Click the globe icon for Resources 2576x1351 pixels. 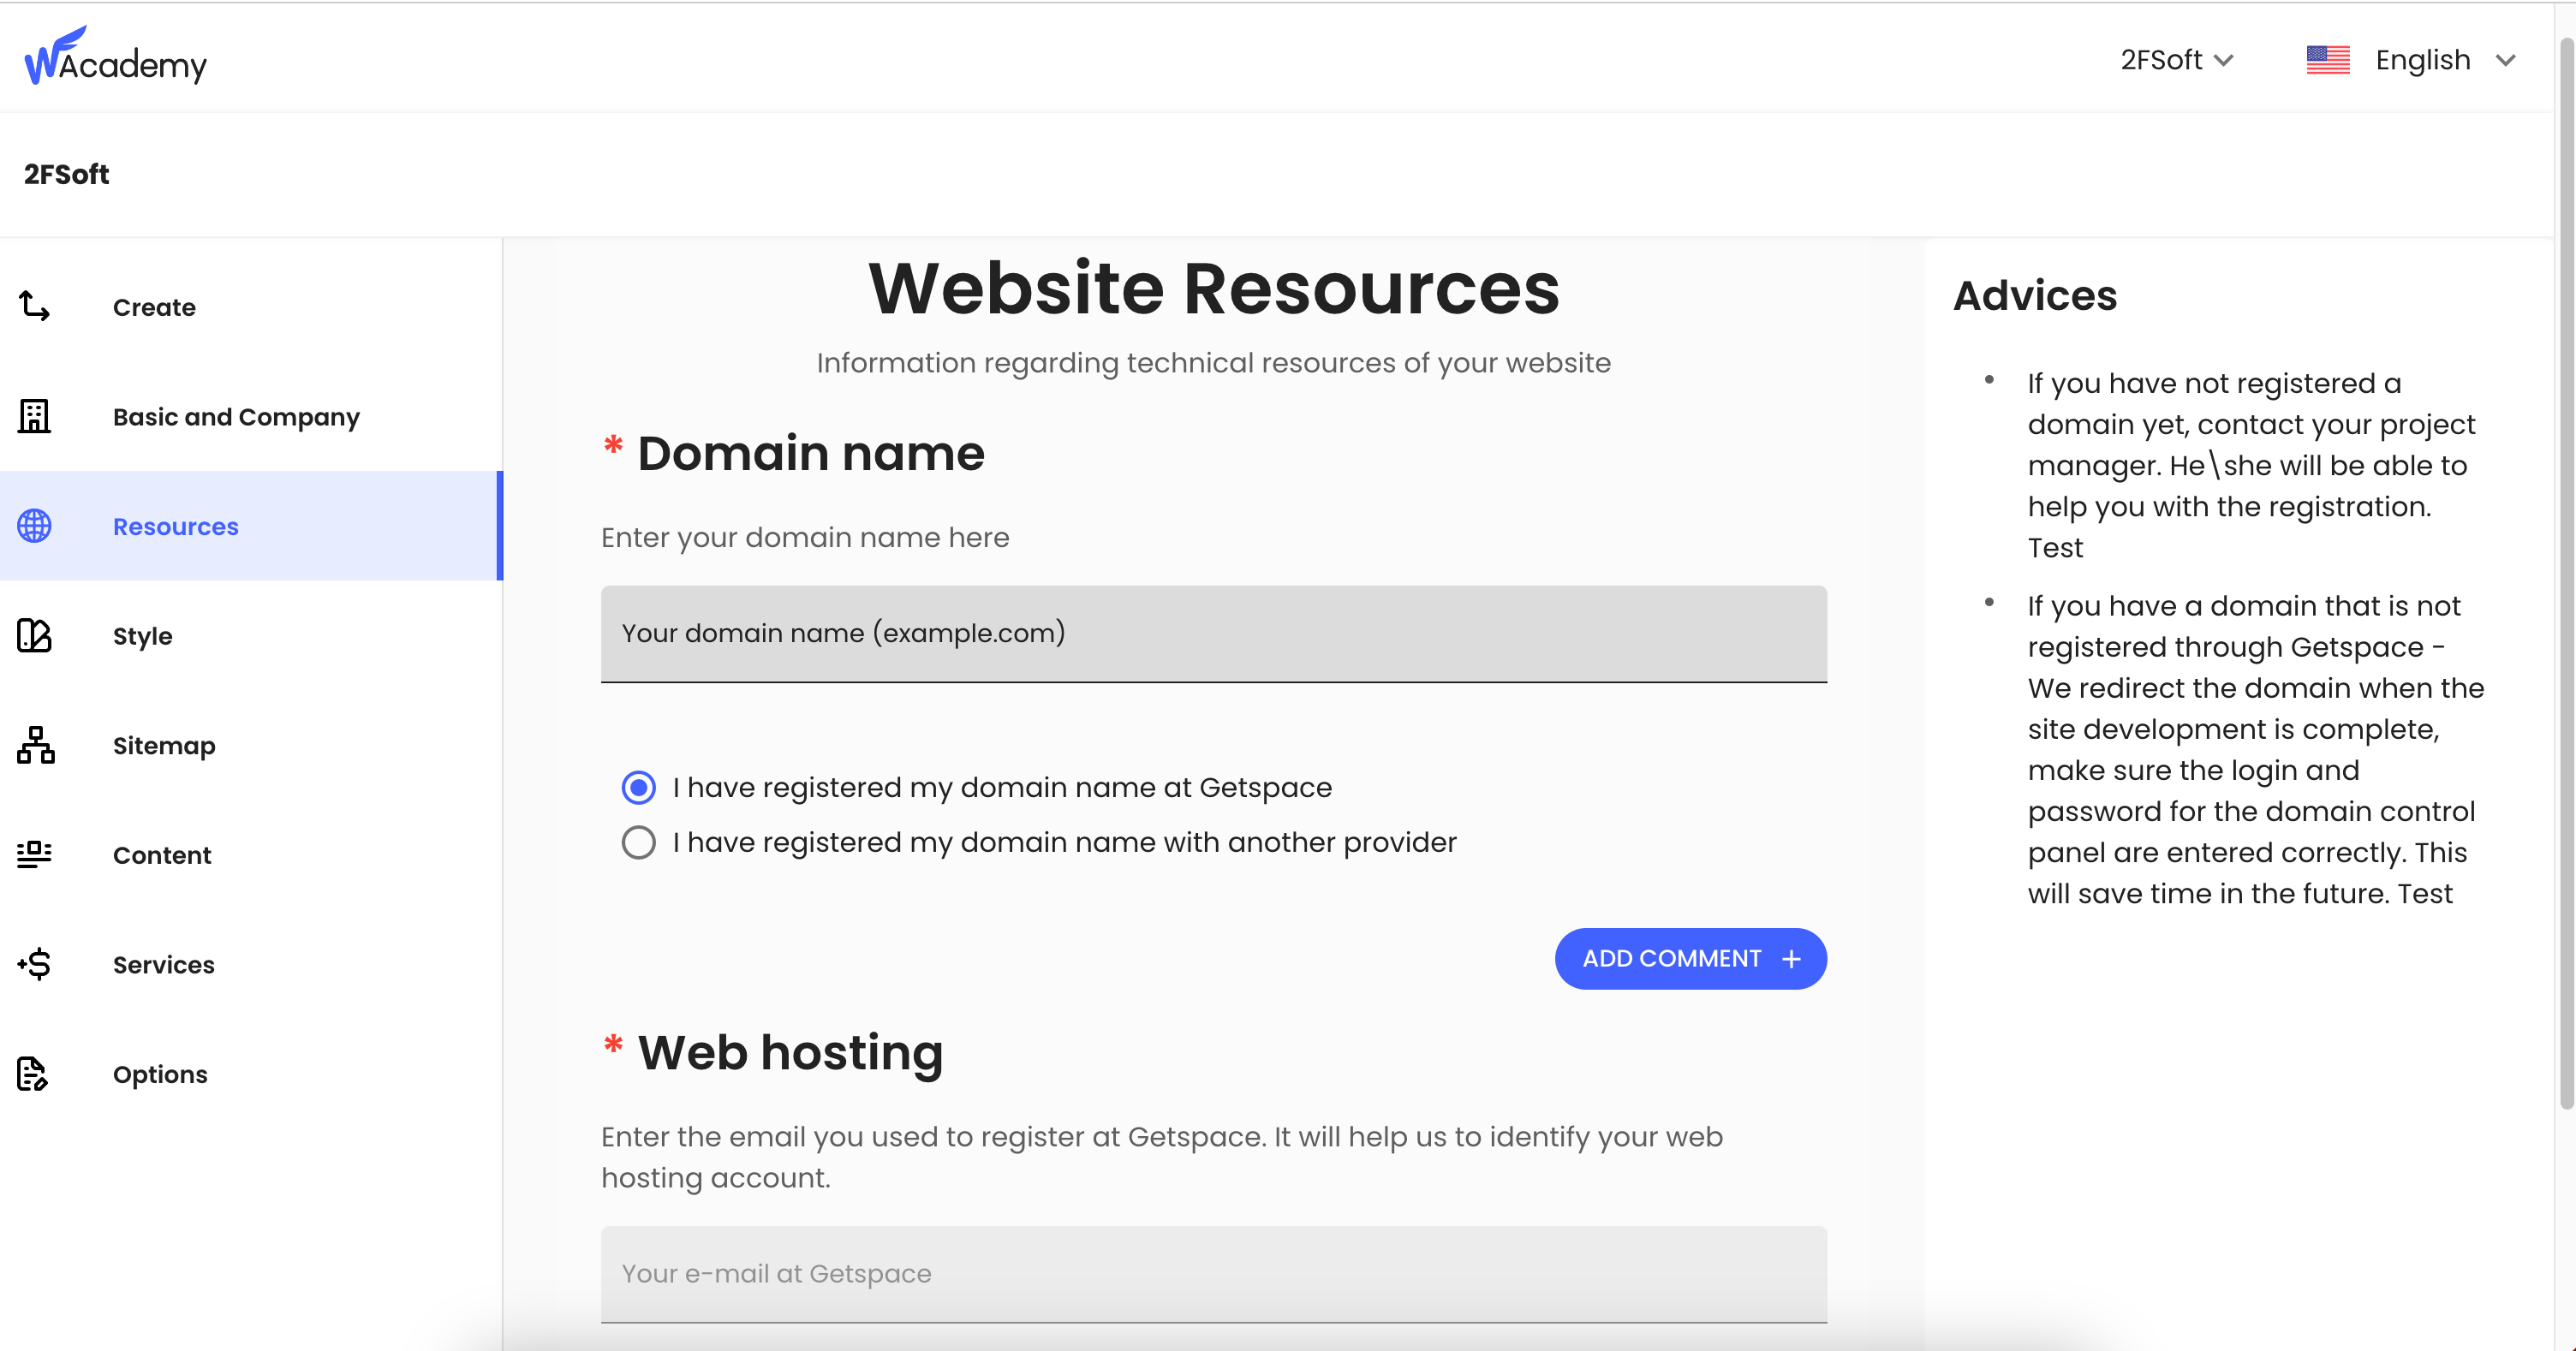pos(35,526)
